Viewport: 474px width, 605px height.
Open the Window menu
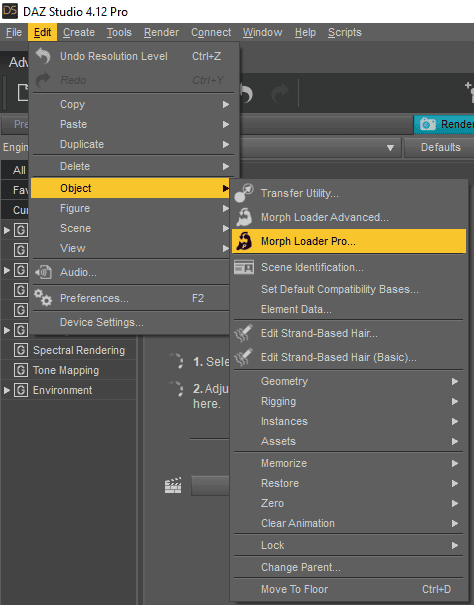click(262, 32)
